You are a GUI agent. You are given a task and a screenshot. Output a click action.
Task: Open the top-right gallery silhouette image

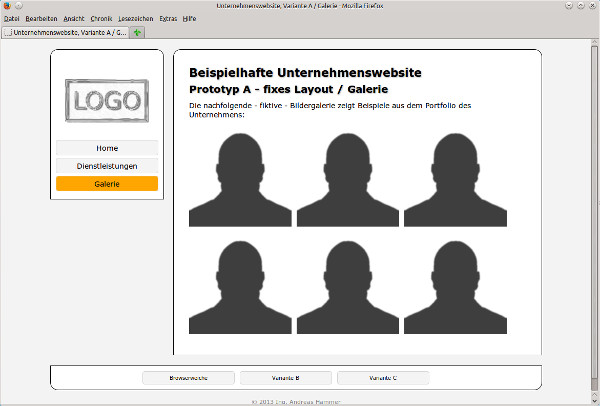point(455,180)
